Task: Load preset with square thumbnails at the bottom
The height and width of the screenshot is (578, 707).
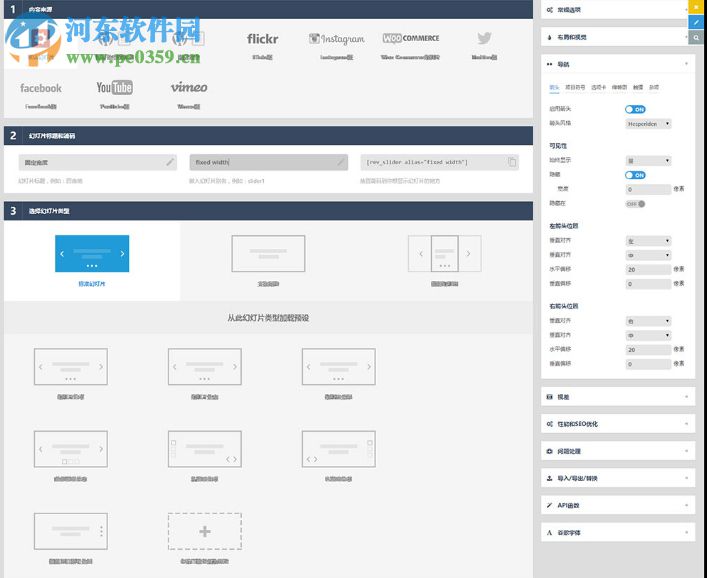Action: coord(71,449)
